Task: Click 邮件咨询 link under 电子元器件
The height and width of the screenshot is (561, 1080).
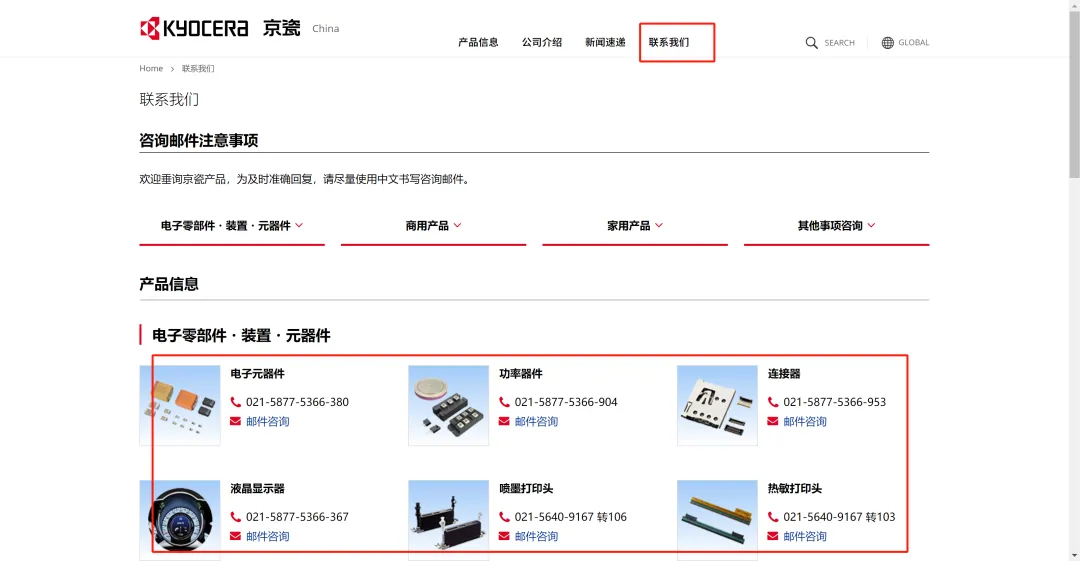Action: [x=268, y=421]
